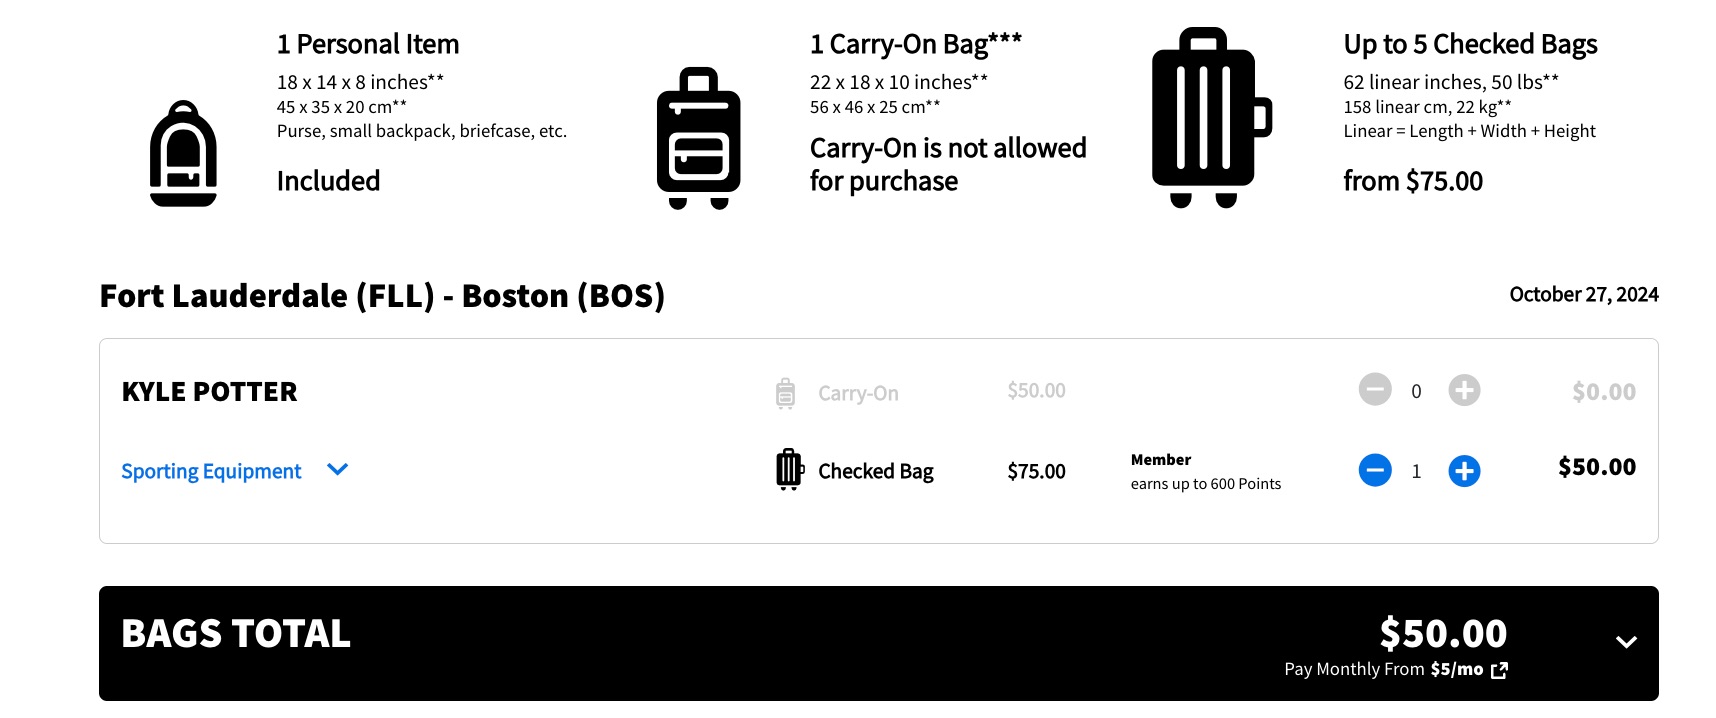Click the Sporting Equipment blue text link
The width and height of the screenshot is (1716, 718).
pos(210,470)
